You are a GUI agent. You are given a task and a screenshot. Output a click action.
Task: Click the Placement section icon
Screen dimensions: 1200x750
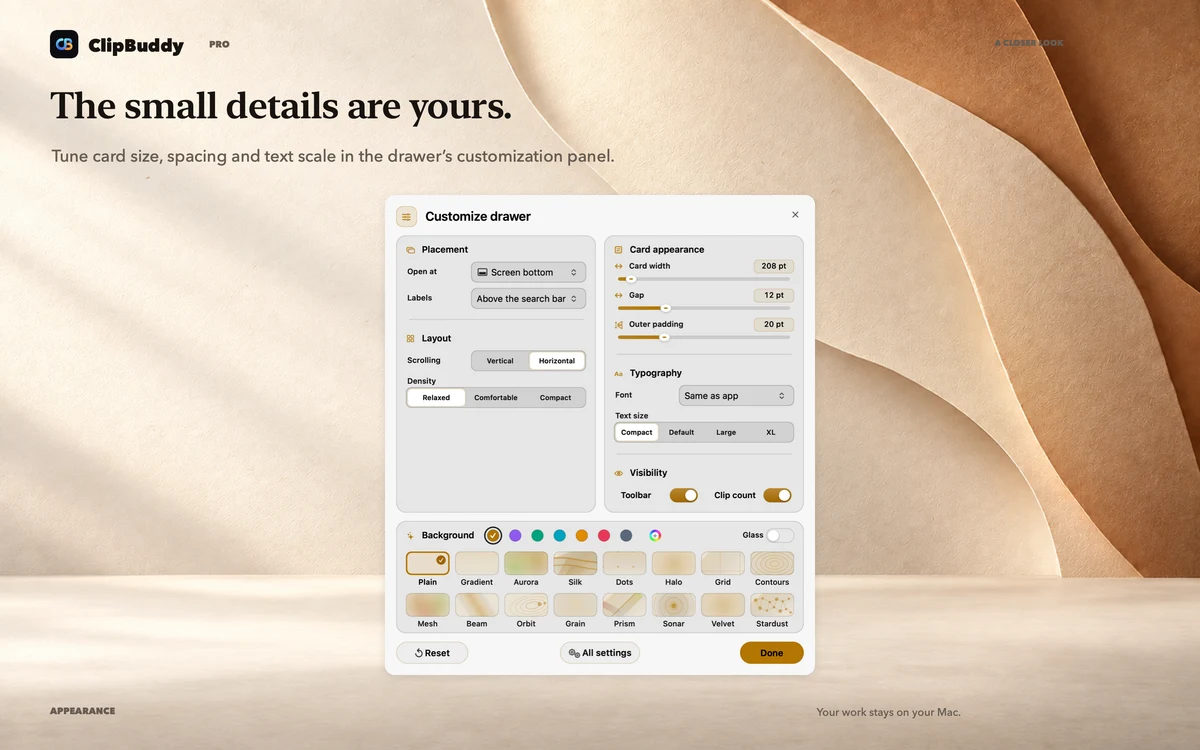click(411, 250)
